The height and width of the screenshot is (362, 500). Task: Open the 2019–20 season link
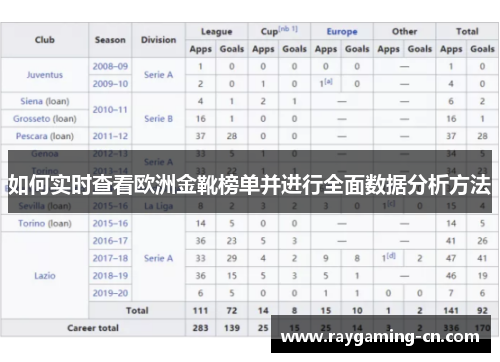[110, 293]
